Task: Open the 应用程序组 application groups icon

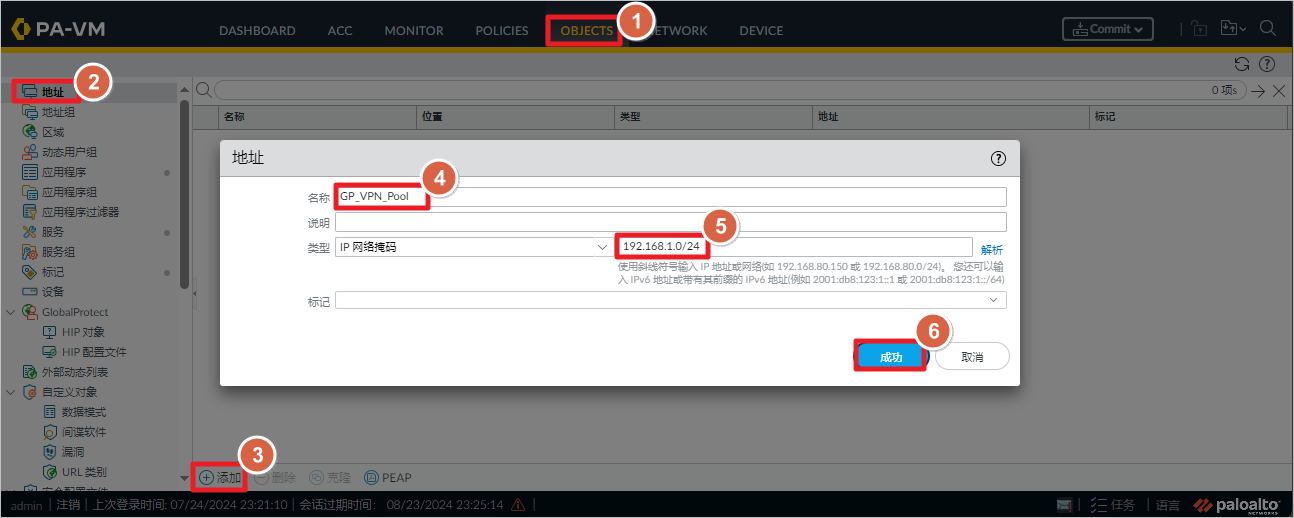Action: pos(30,192)
